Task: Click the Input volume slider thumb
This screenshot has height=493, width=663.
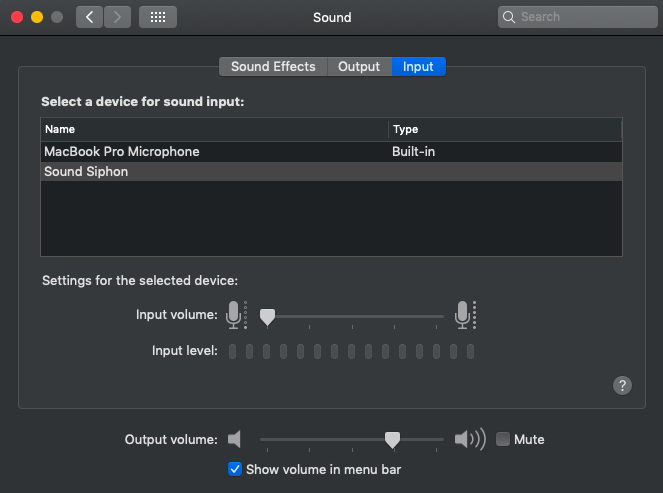Action: click(x=267, y=317)
